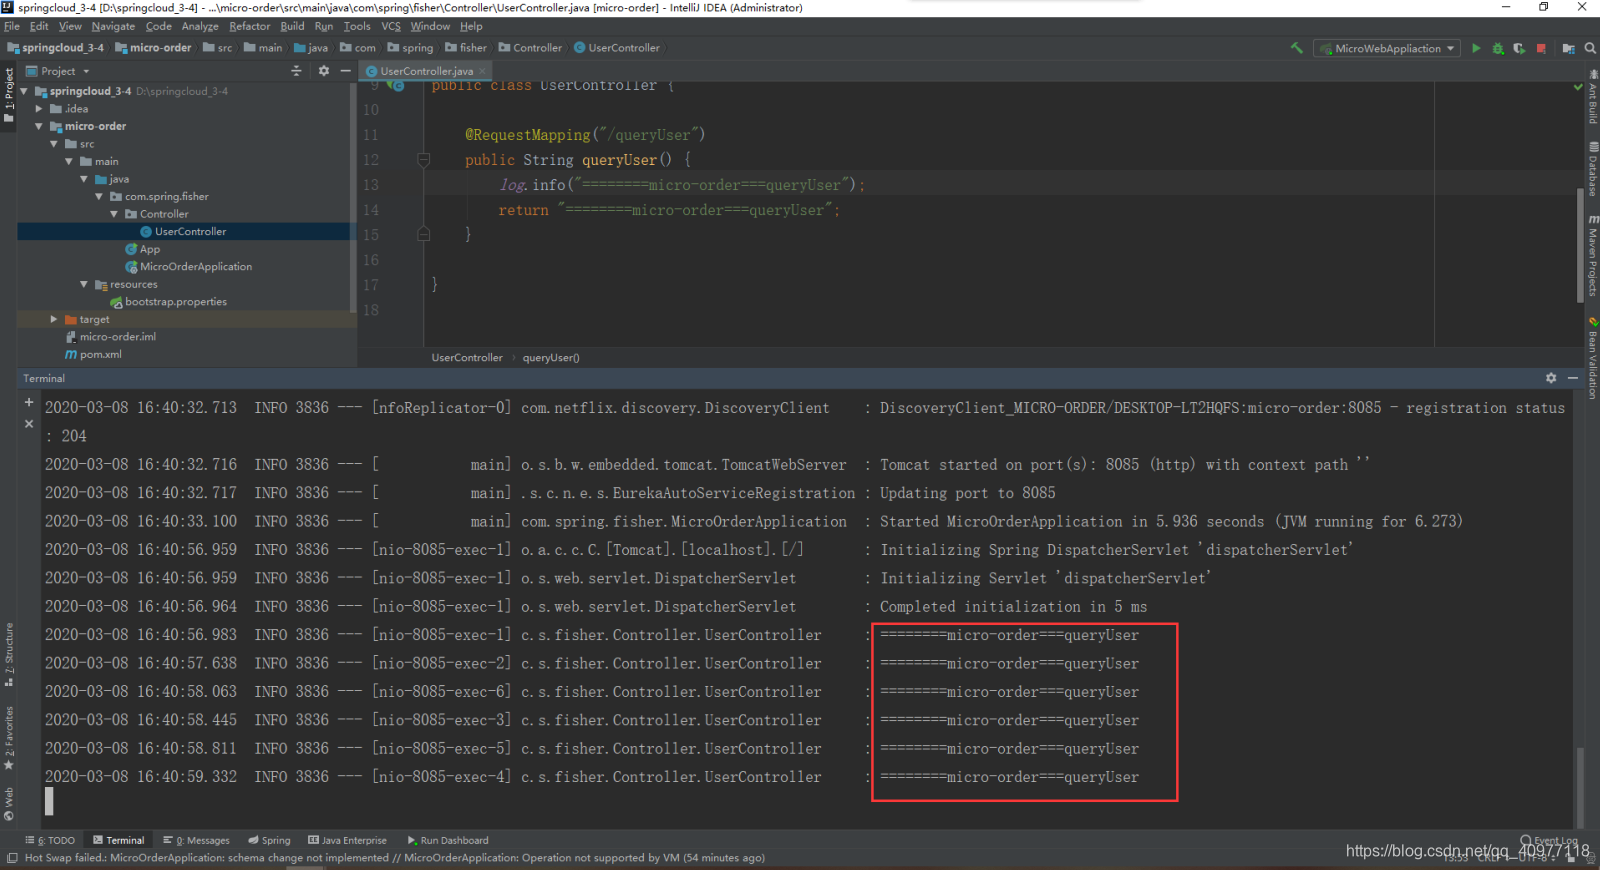
Task: Open the Build menu
Action: (292, 26)
